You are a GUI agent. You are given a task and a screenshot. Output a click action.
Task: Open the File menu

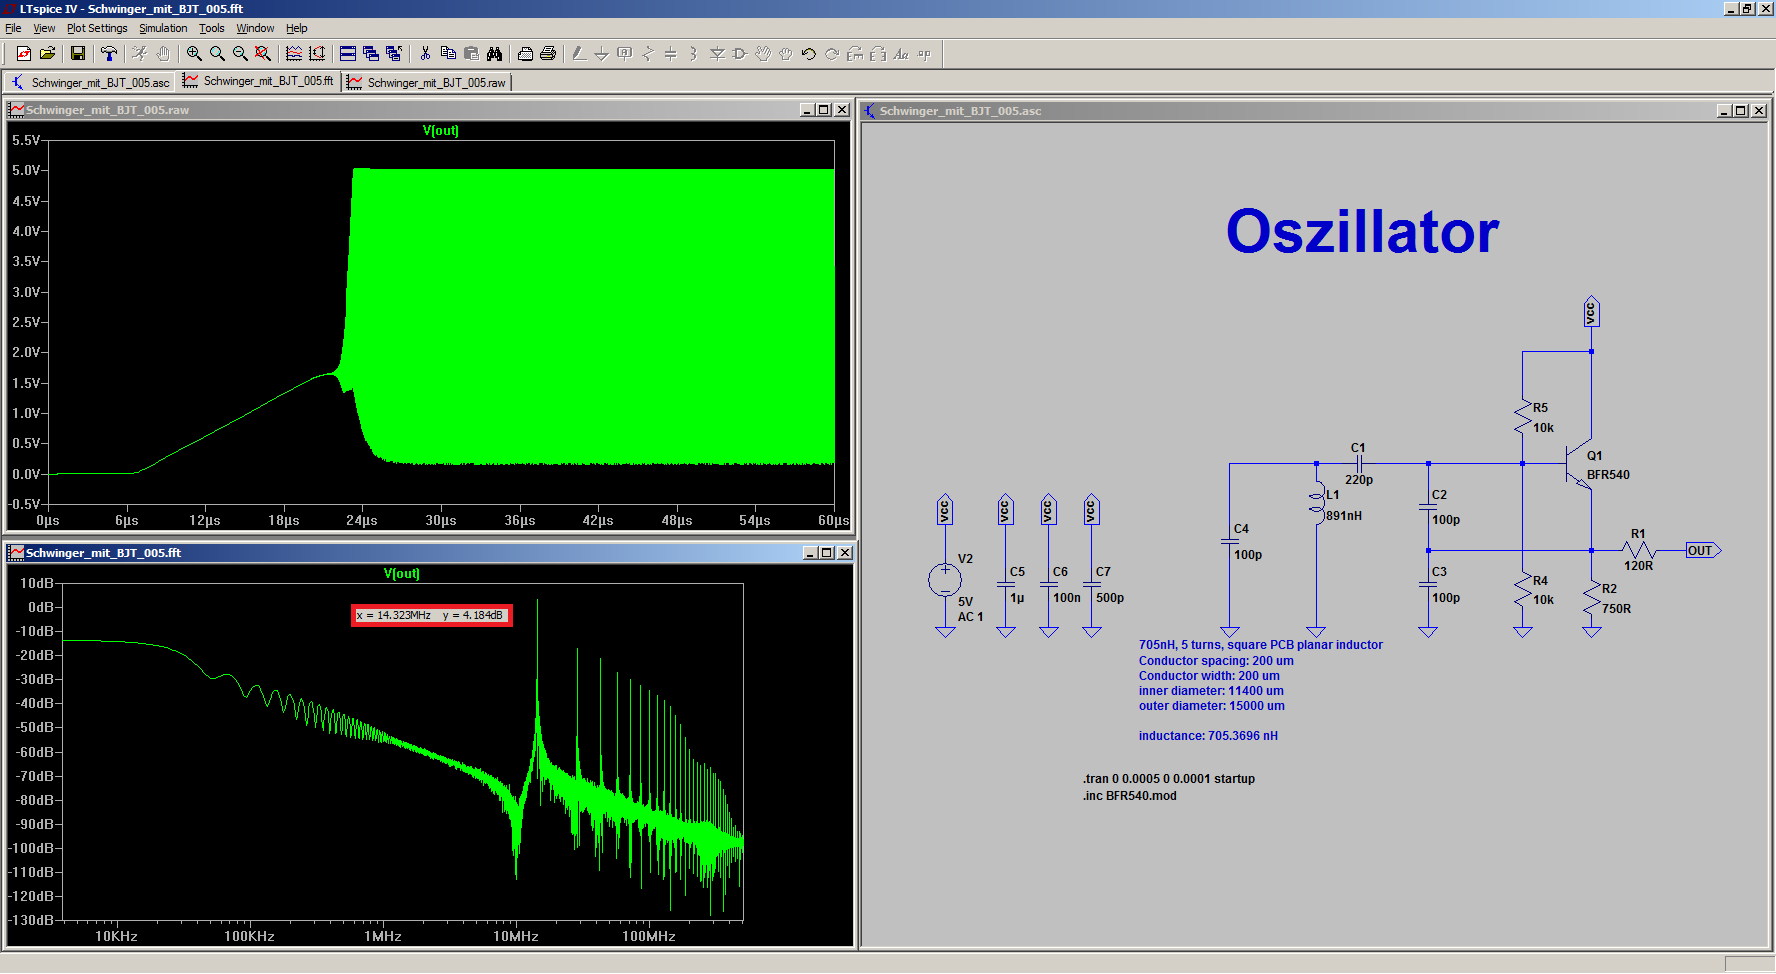(13, 28)
